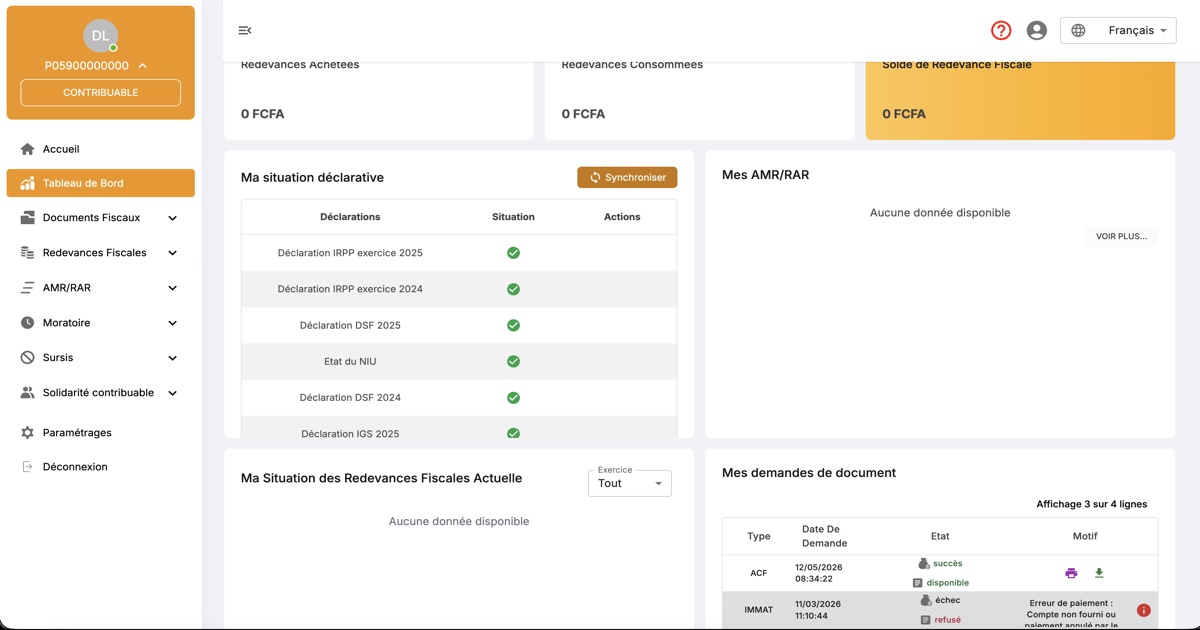Expand the Redevances Fiscales submenu chevron
The height and width of the screenshot is (630, 1200).
(172, 253)
